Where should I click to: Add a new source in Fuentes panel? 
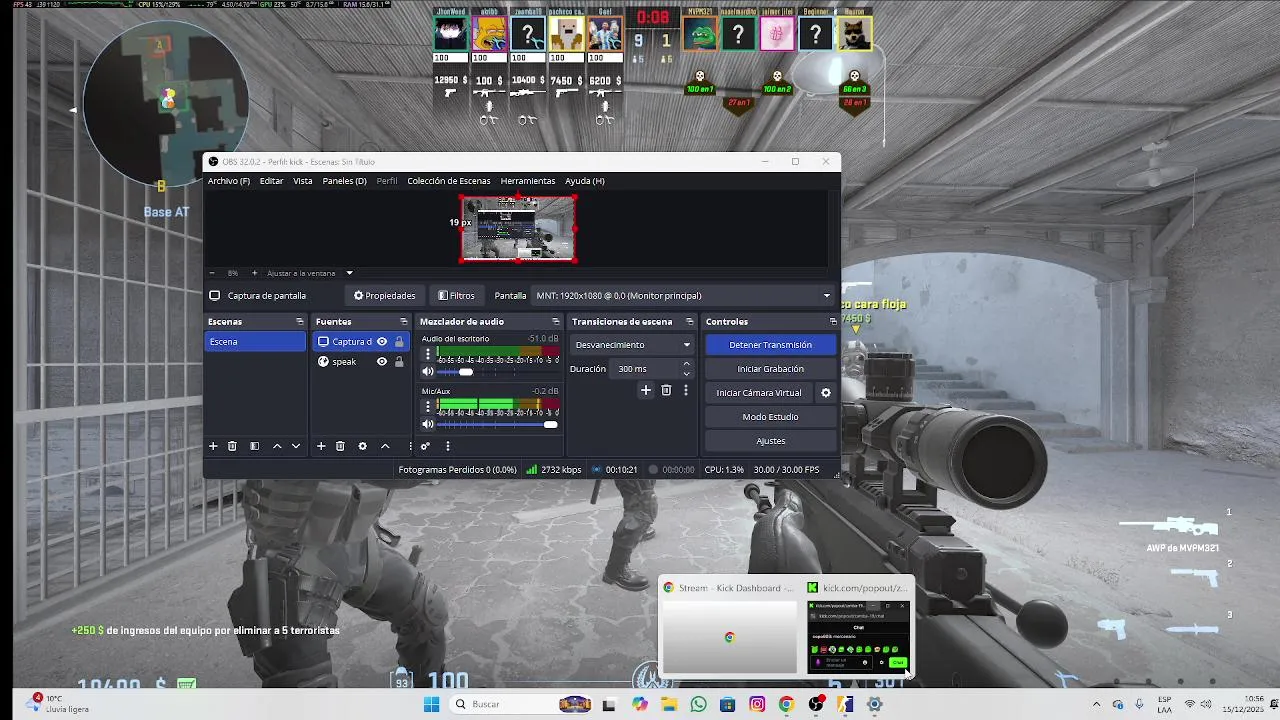point(321,446)
